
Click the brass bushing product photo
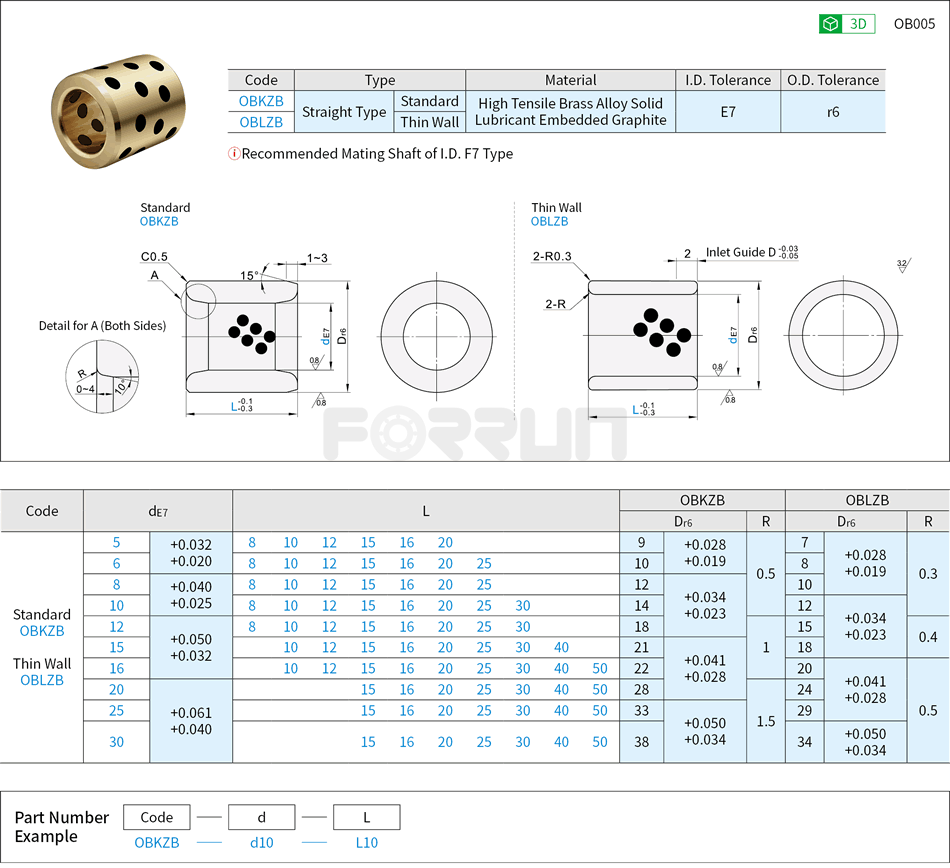[x=118, y=112]
